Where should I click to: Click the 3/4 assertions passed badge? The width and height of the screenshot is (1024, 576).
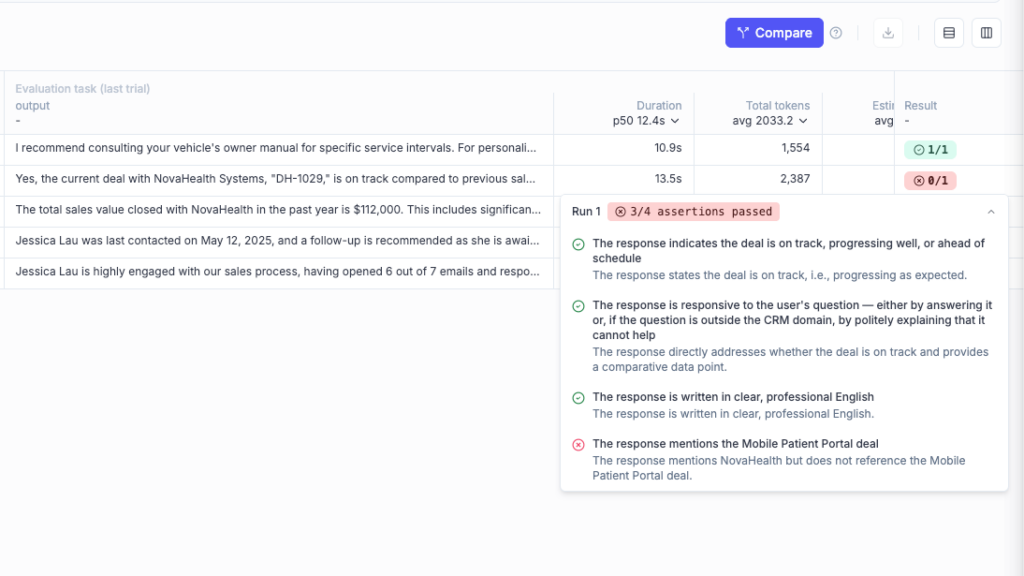[x=693, y=212]
